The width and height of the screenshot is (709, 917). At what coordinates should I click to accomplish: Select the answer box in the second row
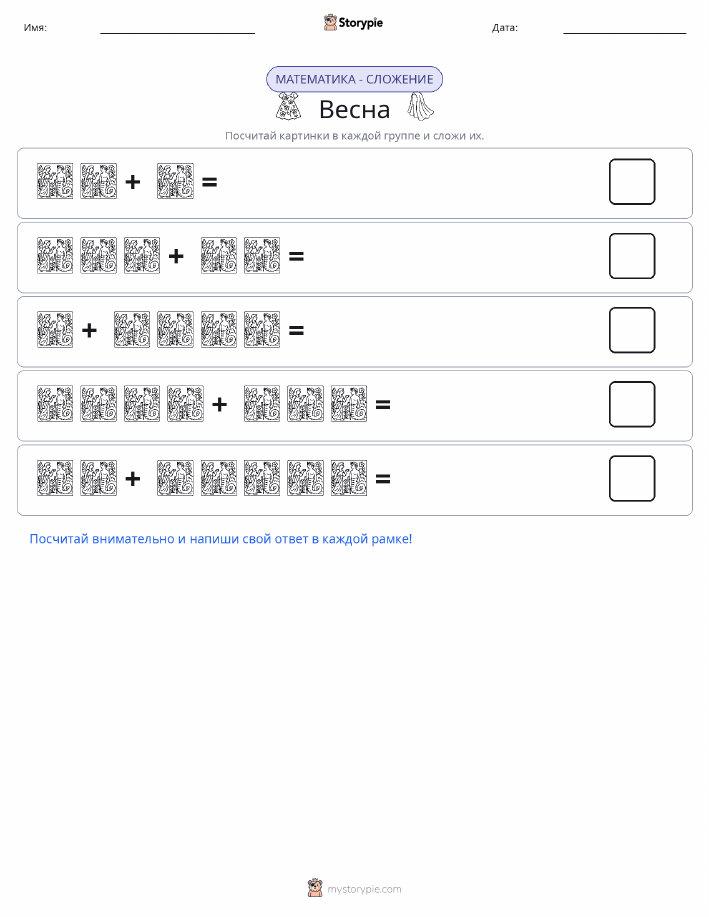click(x=632, y=256)
